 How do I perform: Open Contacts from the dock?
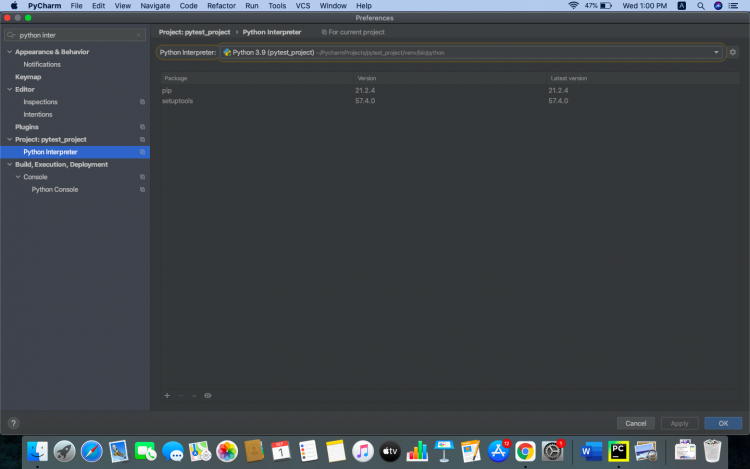[254, 451]
